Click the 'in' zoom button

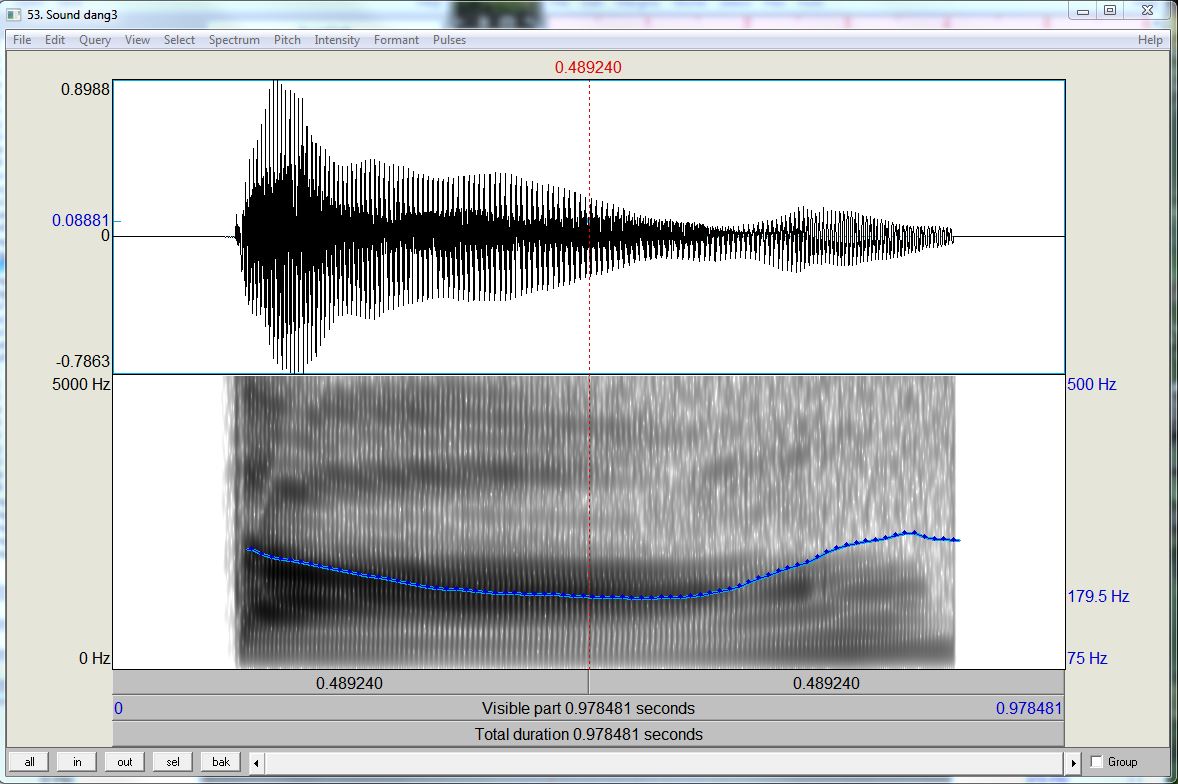point(77,761)
